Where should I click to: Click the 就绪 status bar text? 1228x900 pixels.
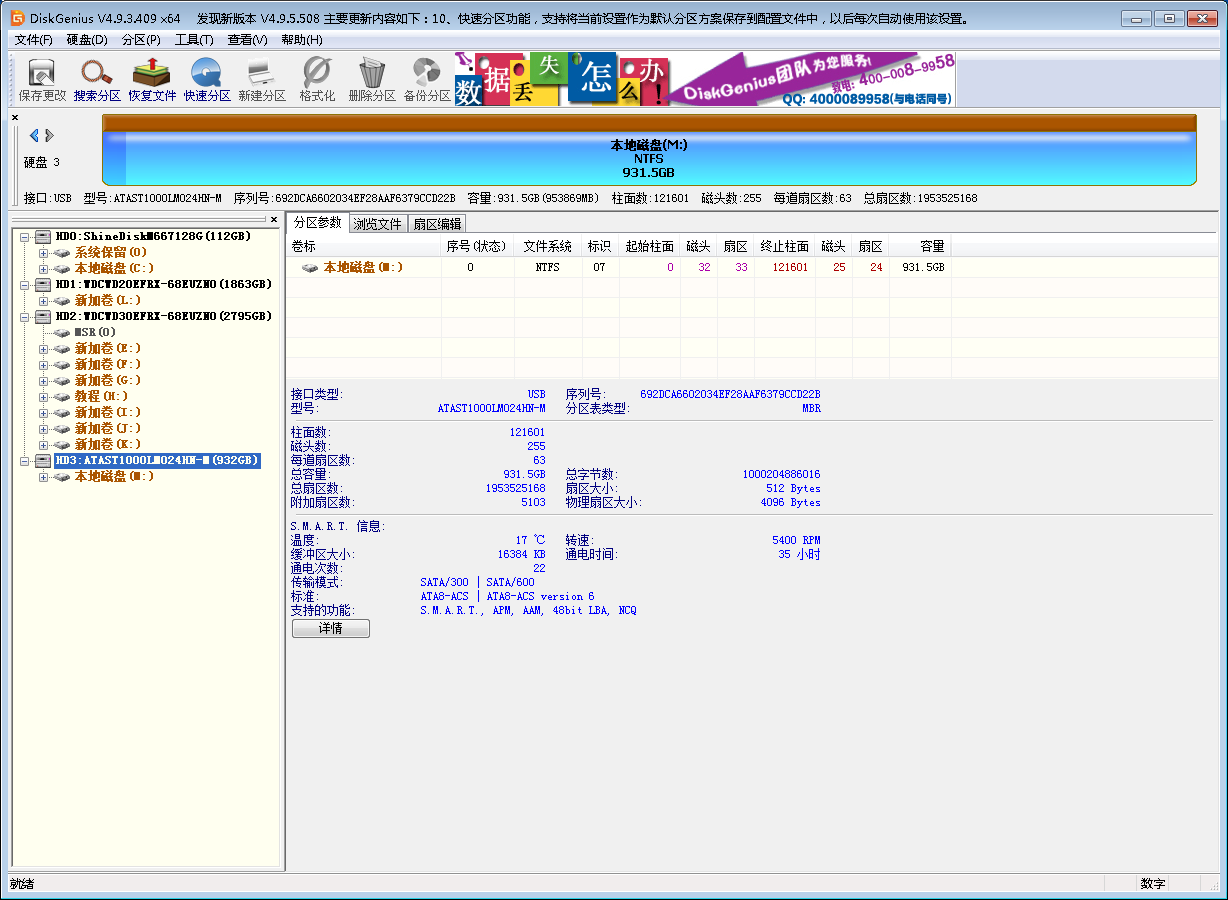pyautogui.click(x=22, y=884)
